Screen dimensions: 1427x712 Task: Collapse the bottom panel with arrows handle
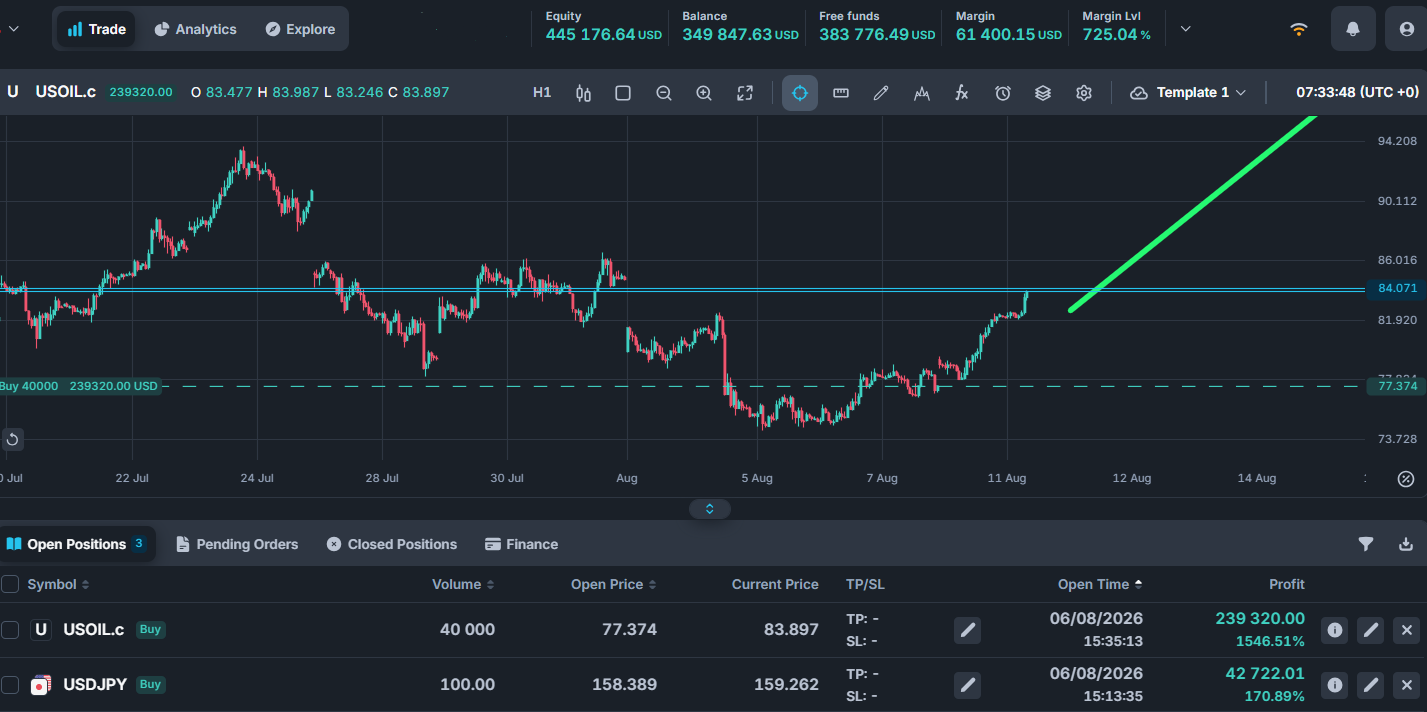coord(710,509)
